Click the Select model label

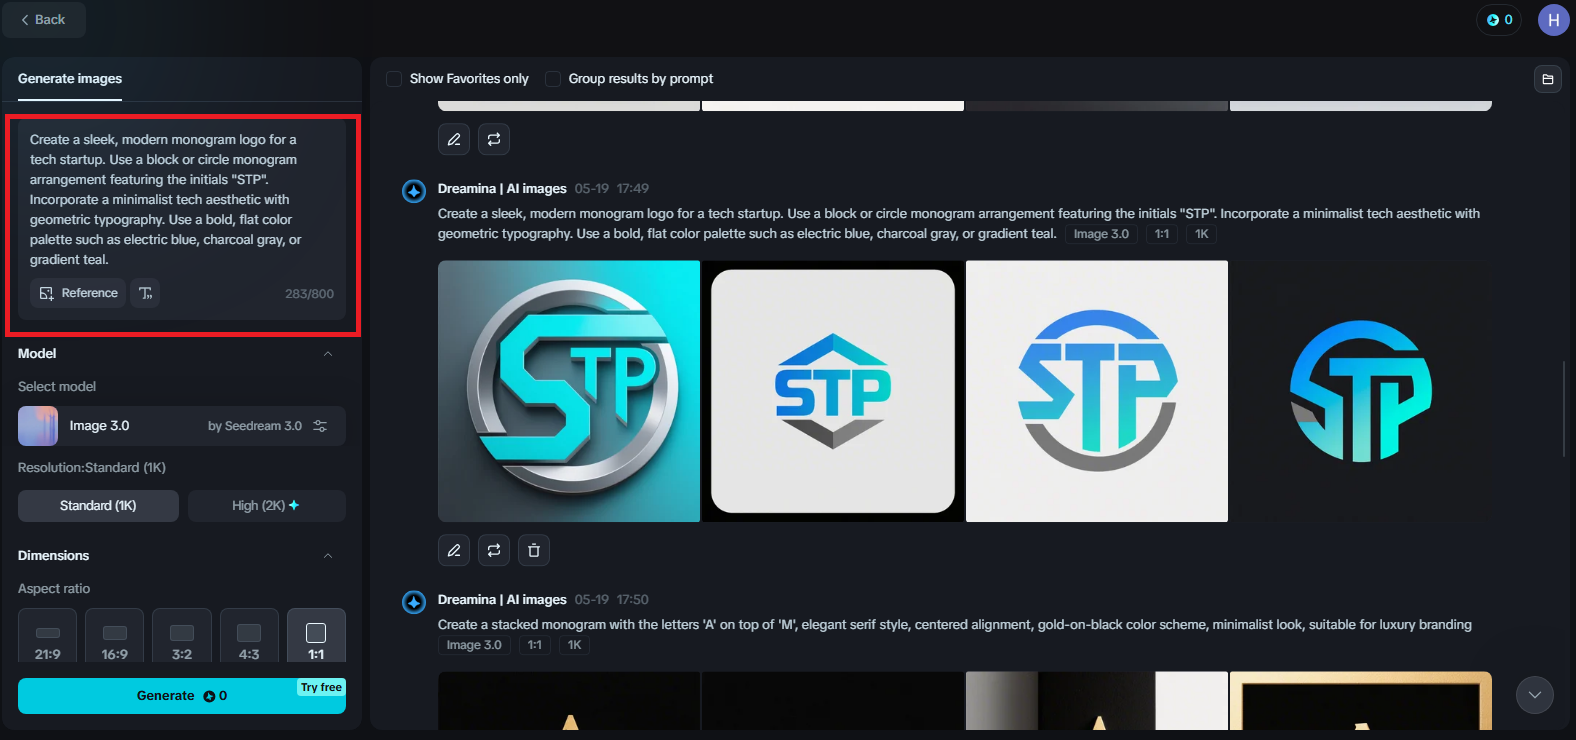coord(57,387)
